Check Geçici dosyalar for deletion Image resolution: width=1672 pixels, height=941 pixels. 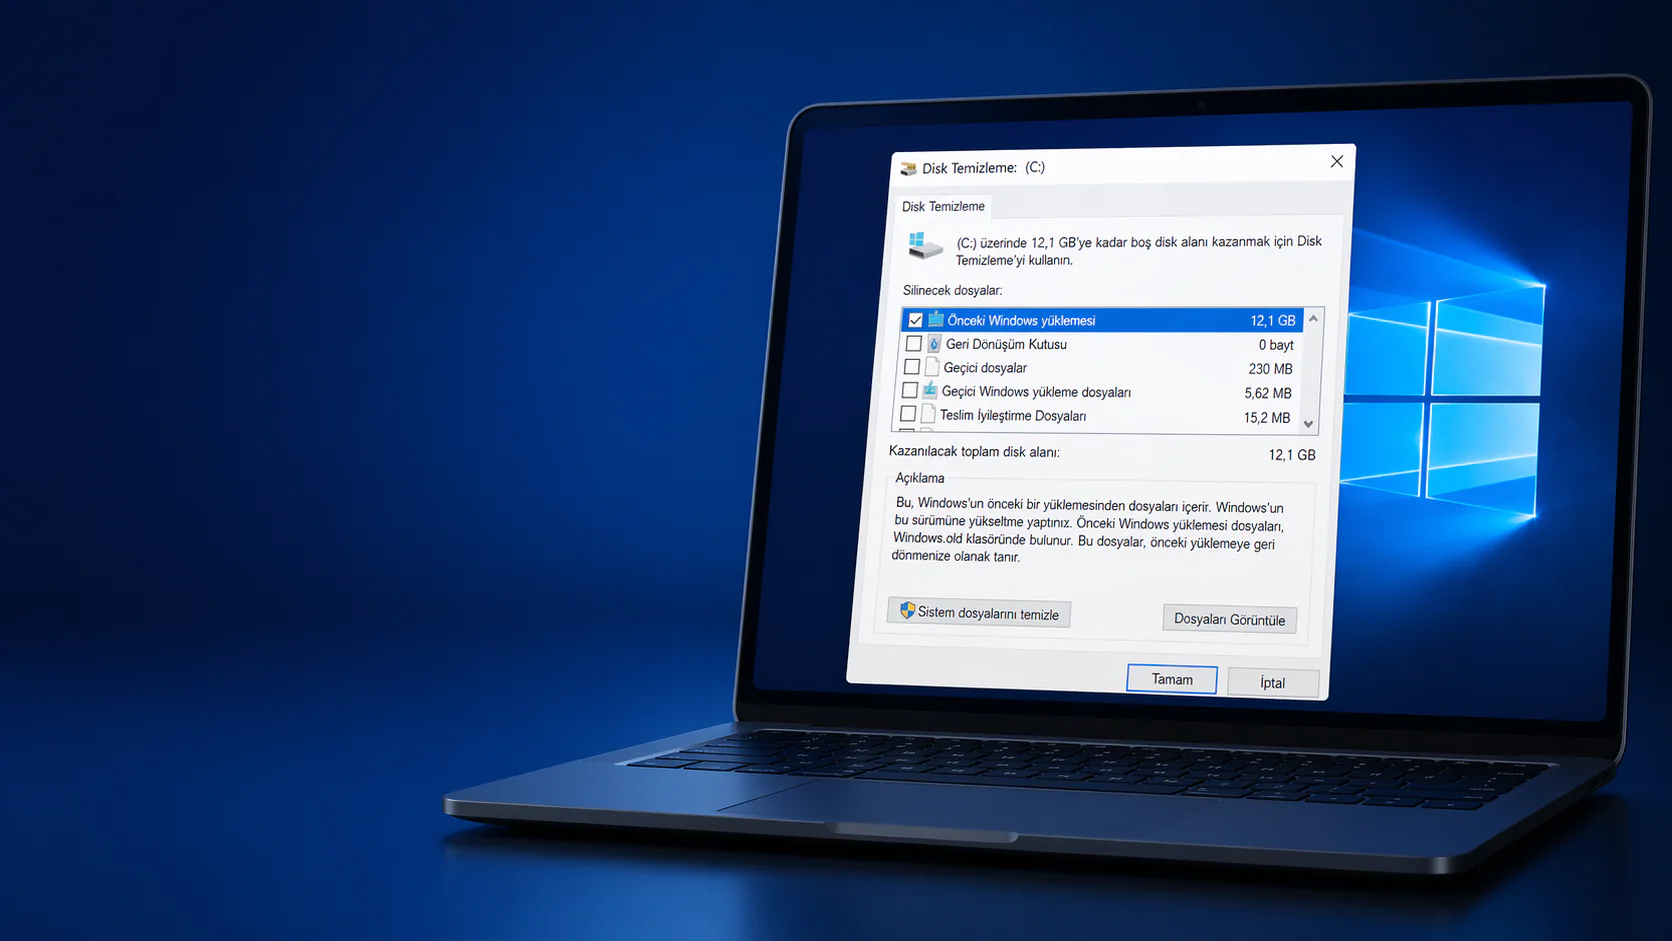point(911,366)
